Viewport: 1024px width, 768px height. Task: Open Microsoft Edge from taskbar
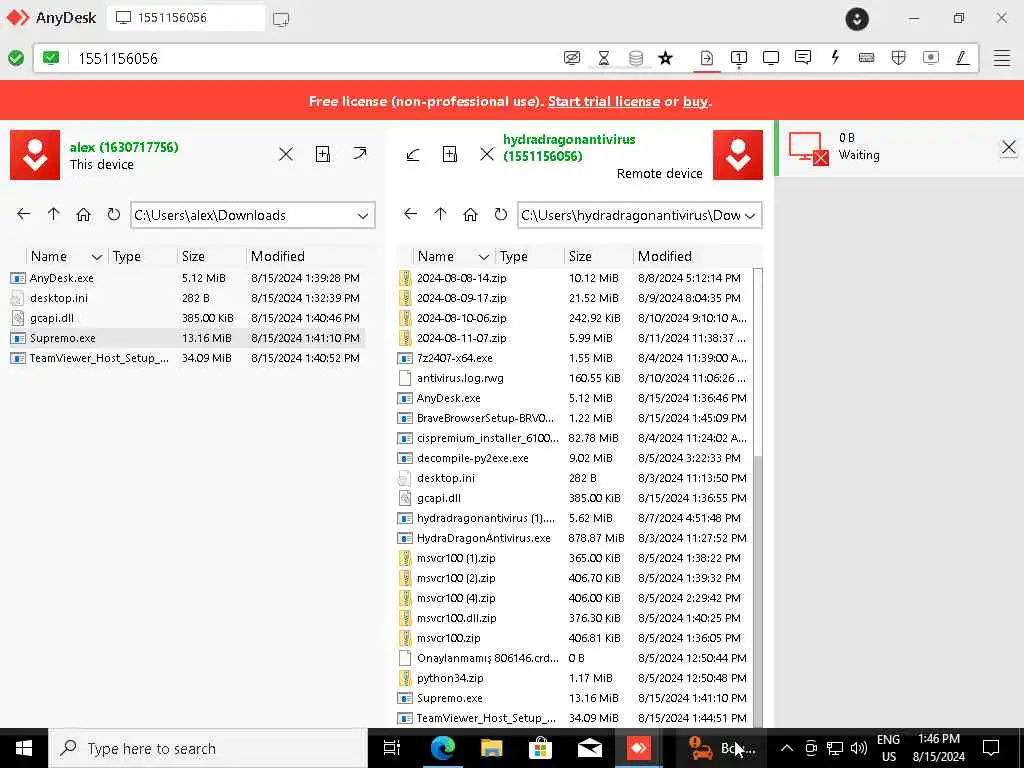point(442,748)
